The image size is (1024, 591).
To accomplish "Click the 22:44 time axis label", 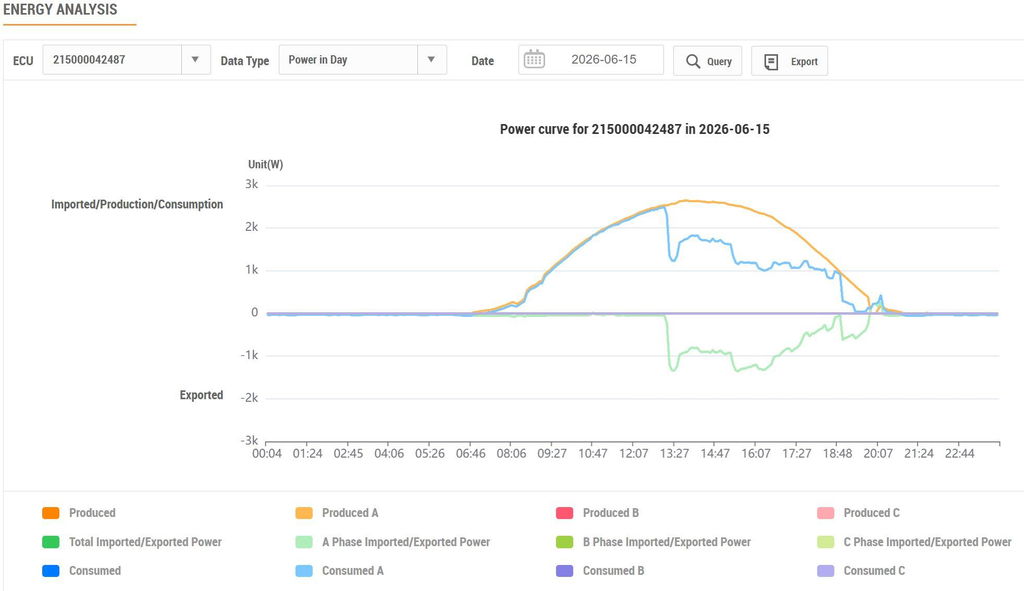I will pyautogui.click(x=959, y=453).
